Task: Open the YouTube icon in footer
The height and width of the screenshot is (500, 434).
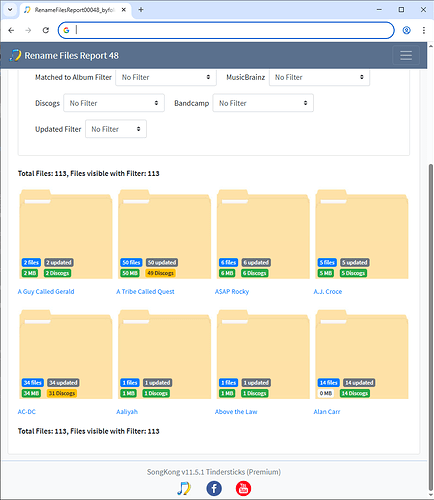Action: 243,488
